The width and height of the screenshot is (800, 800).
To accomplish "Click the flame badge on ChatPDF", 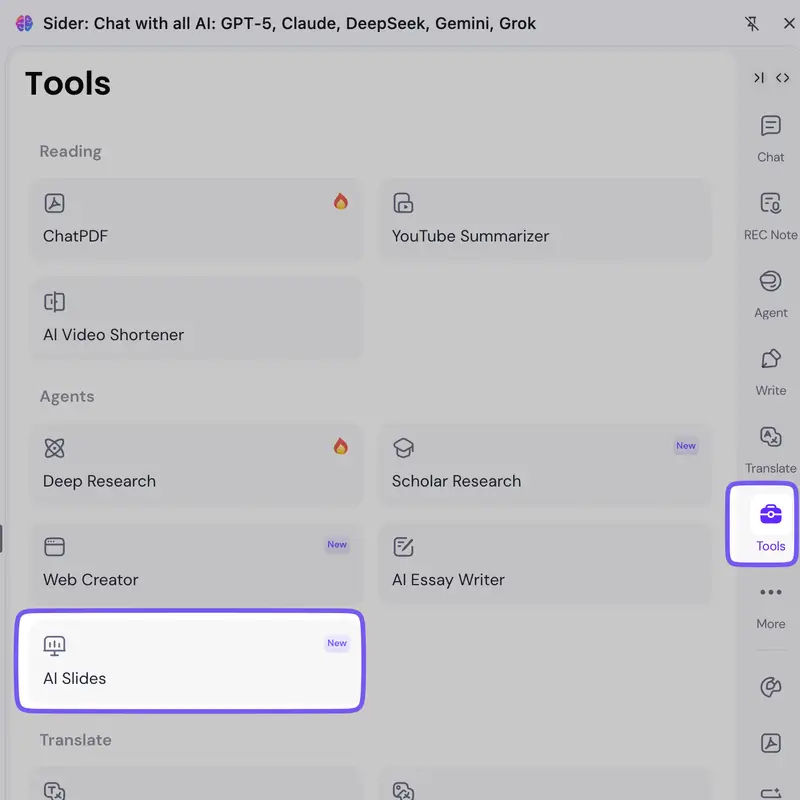I will (x=341, y=202).
